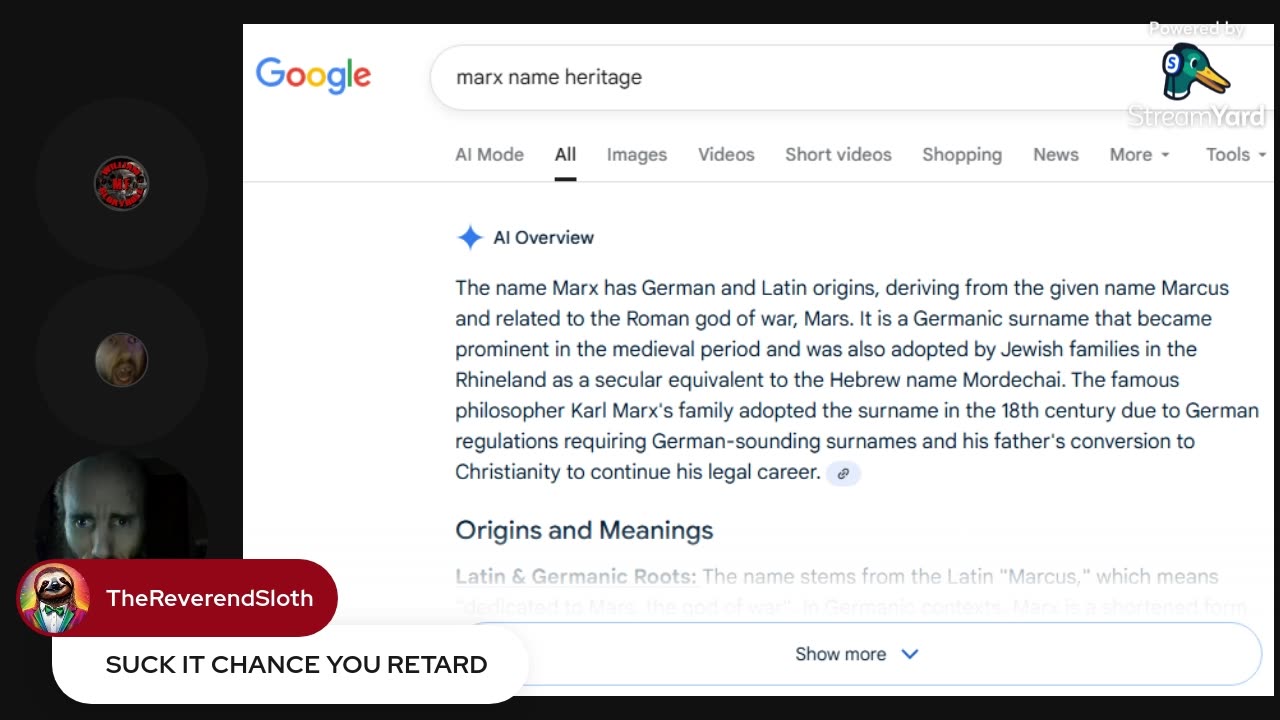Switch to AI Mode tab

coord(489,154)
